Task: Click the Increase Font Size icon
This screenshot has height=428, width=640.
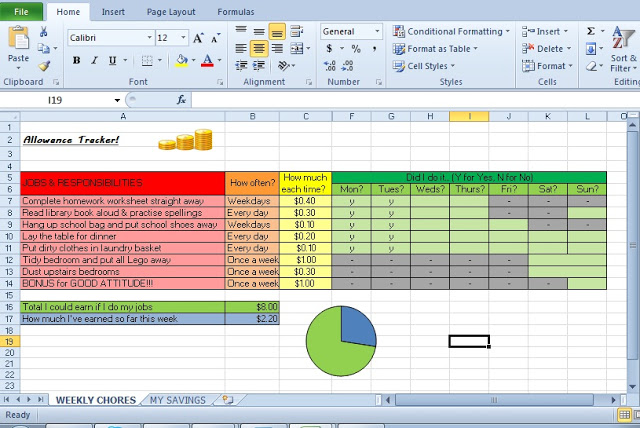Action: tap(199, 38)
